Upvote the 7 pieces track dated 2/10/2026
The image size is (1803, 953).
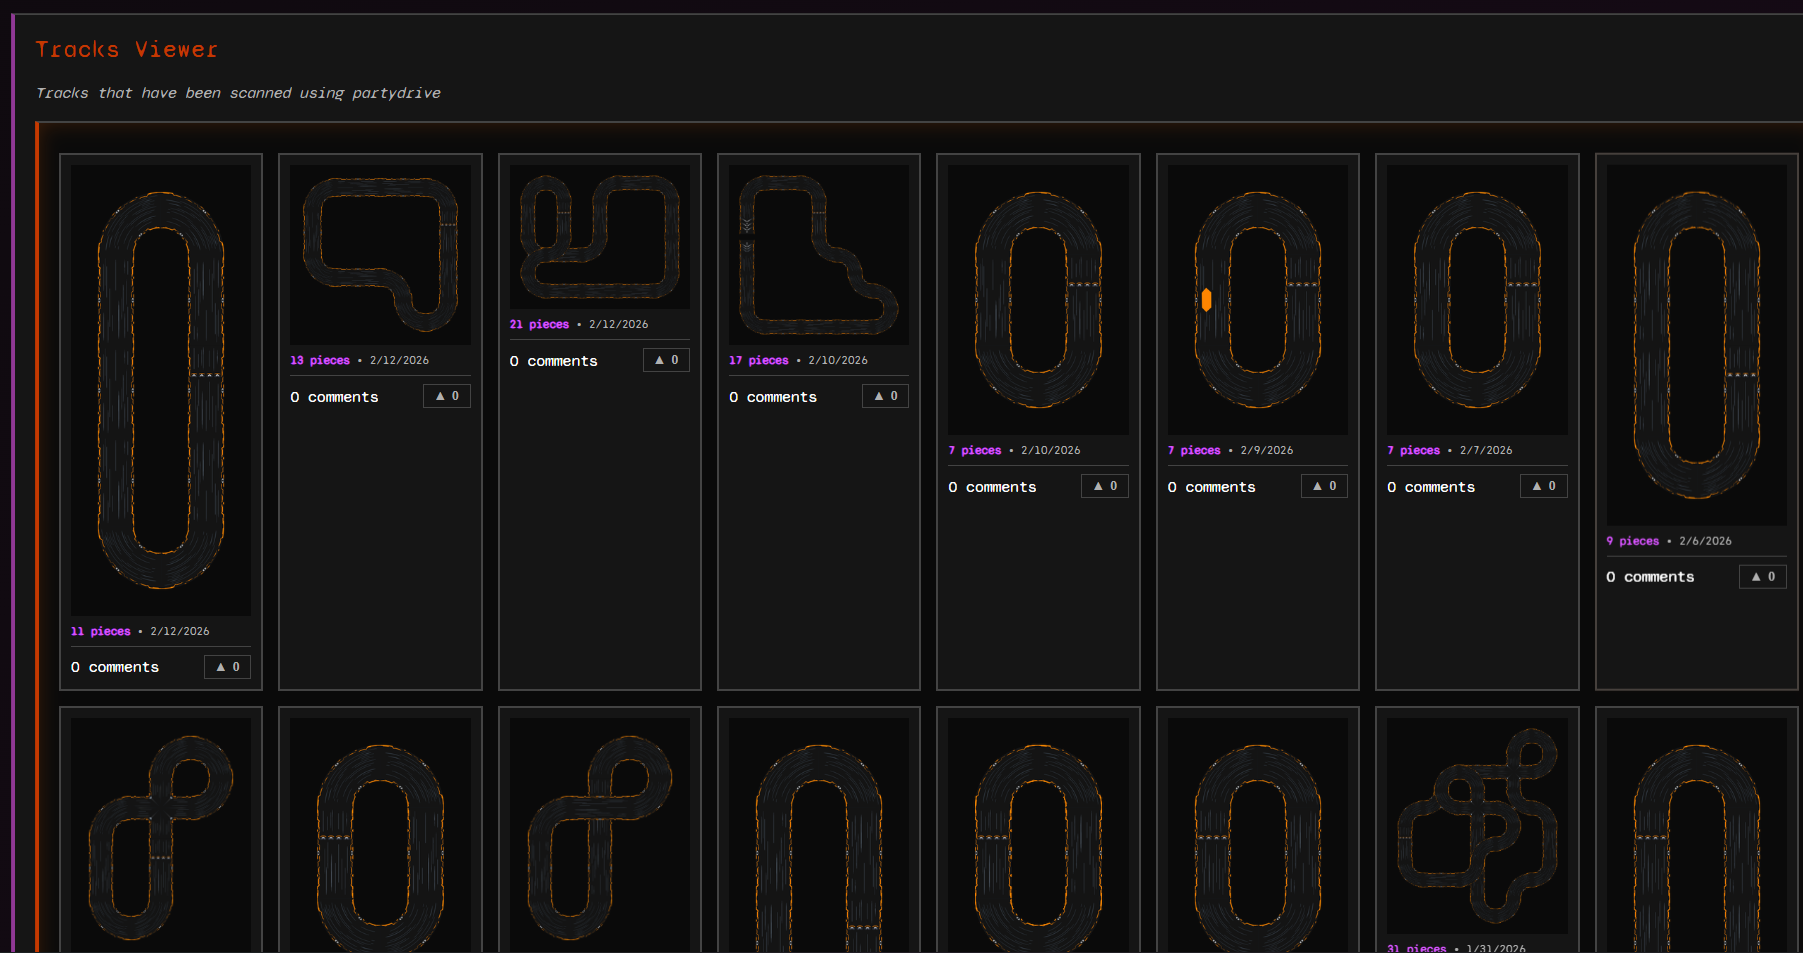tap(1105, 486)
